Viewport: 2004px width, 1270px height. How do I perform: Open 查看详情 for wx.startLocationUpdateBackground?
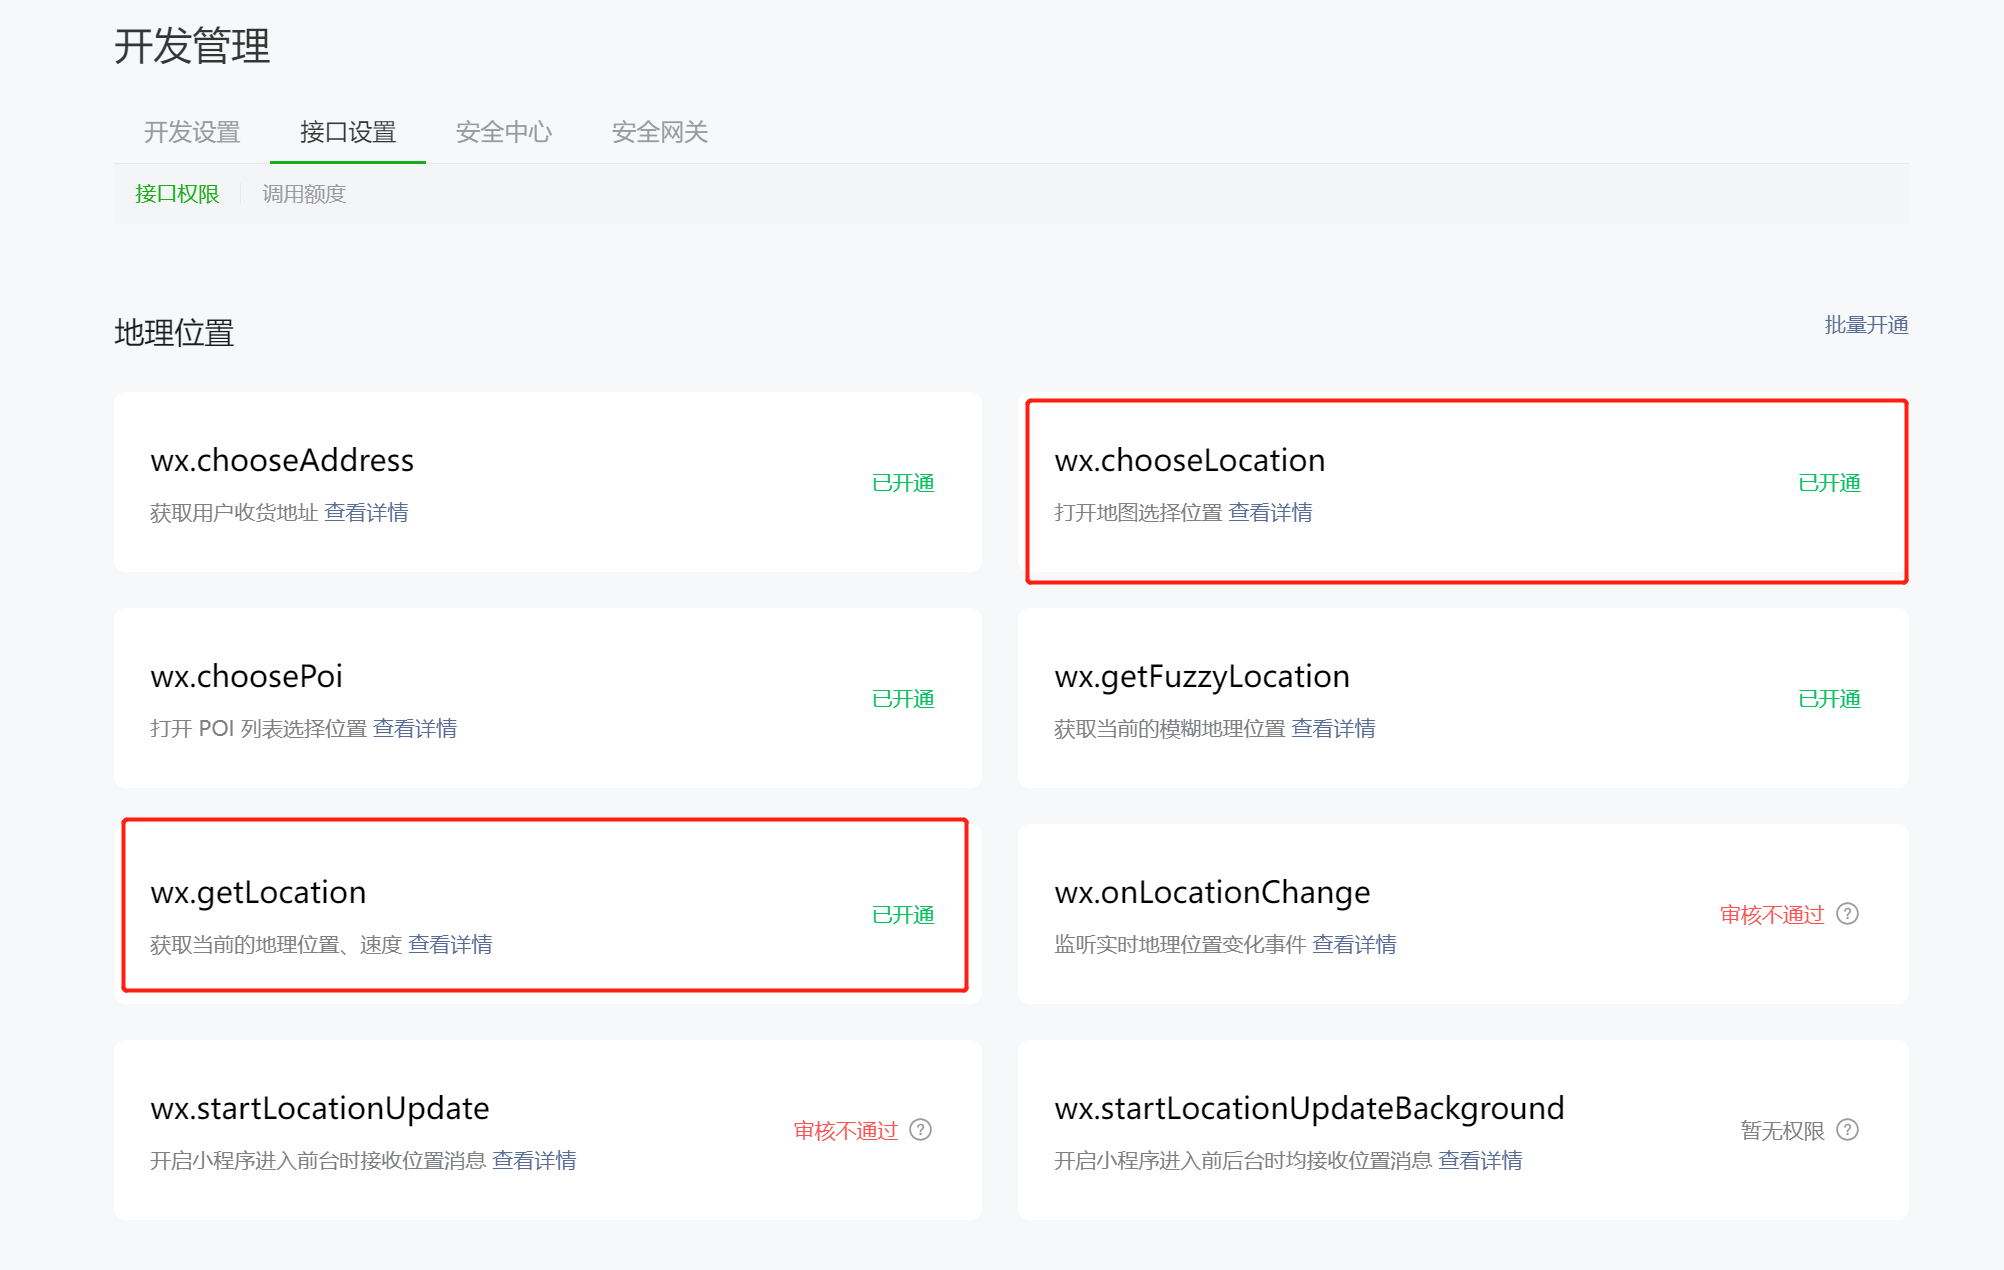tap(1480, 1161)
